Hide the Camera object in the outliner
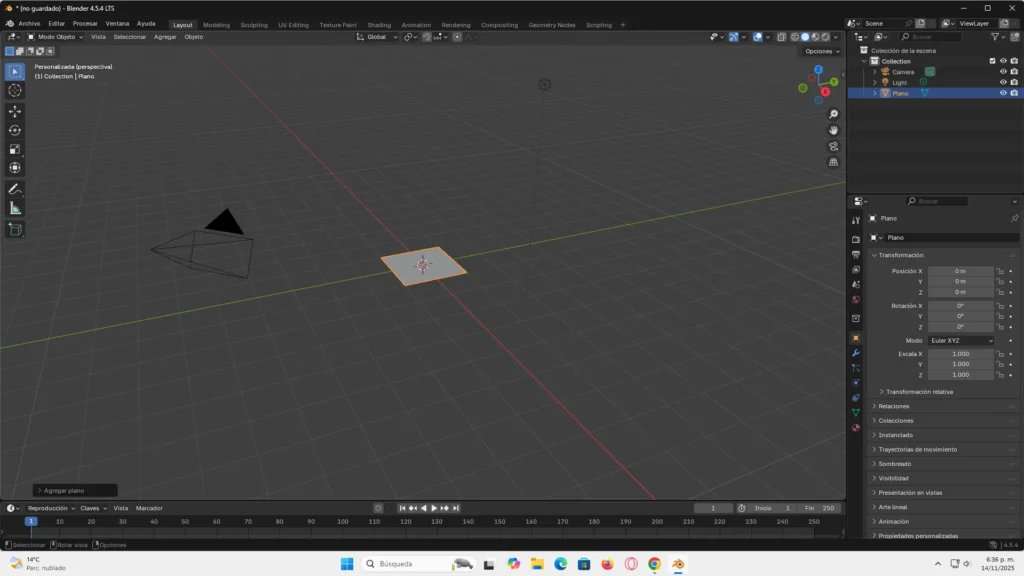Image resolution: width=1024 pixels, height=576 pixels. coord(1003,72)
